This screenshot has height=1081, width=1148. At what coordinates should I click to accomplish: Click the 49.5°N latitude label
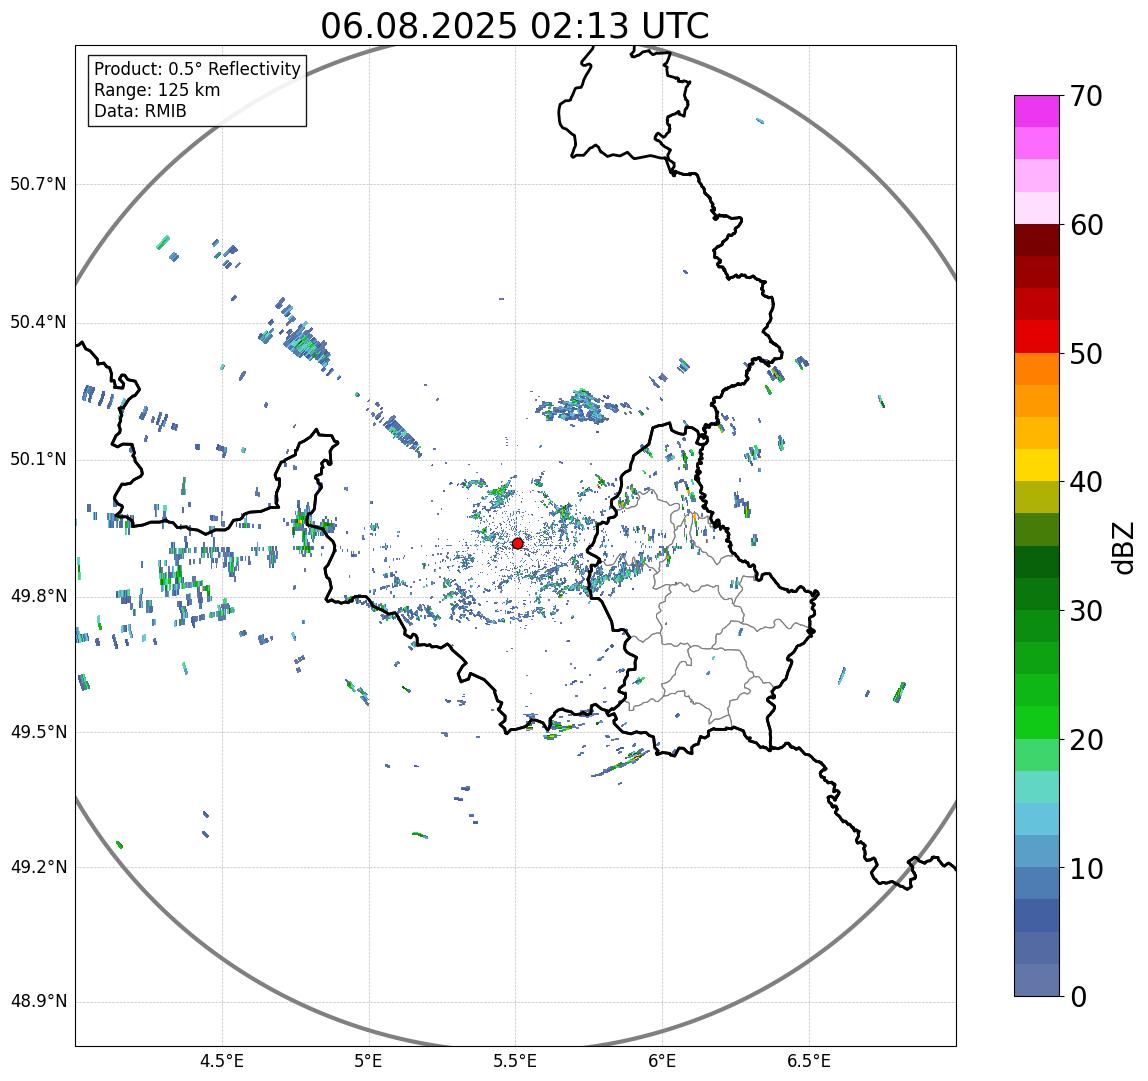[38, 732]
